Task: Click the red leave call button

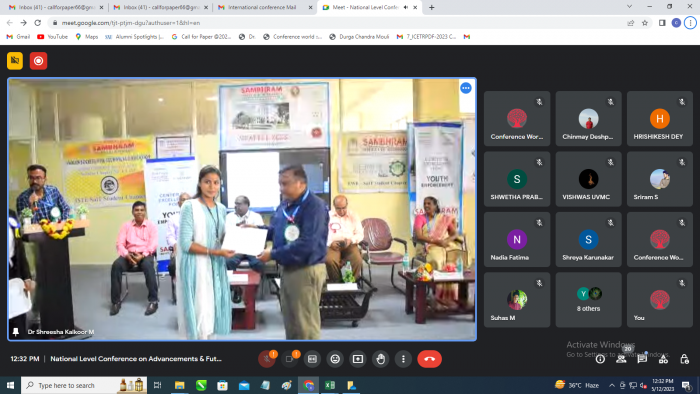Action: (x=429, y=359)
